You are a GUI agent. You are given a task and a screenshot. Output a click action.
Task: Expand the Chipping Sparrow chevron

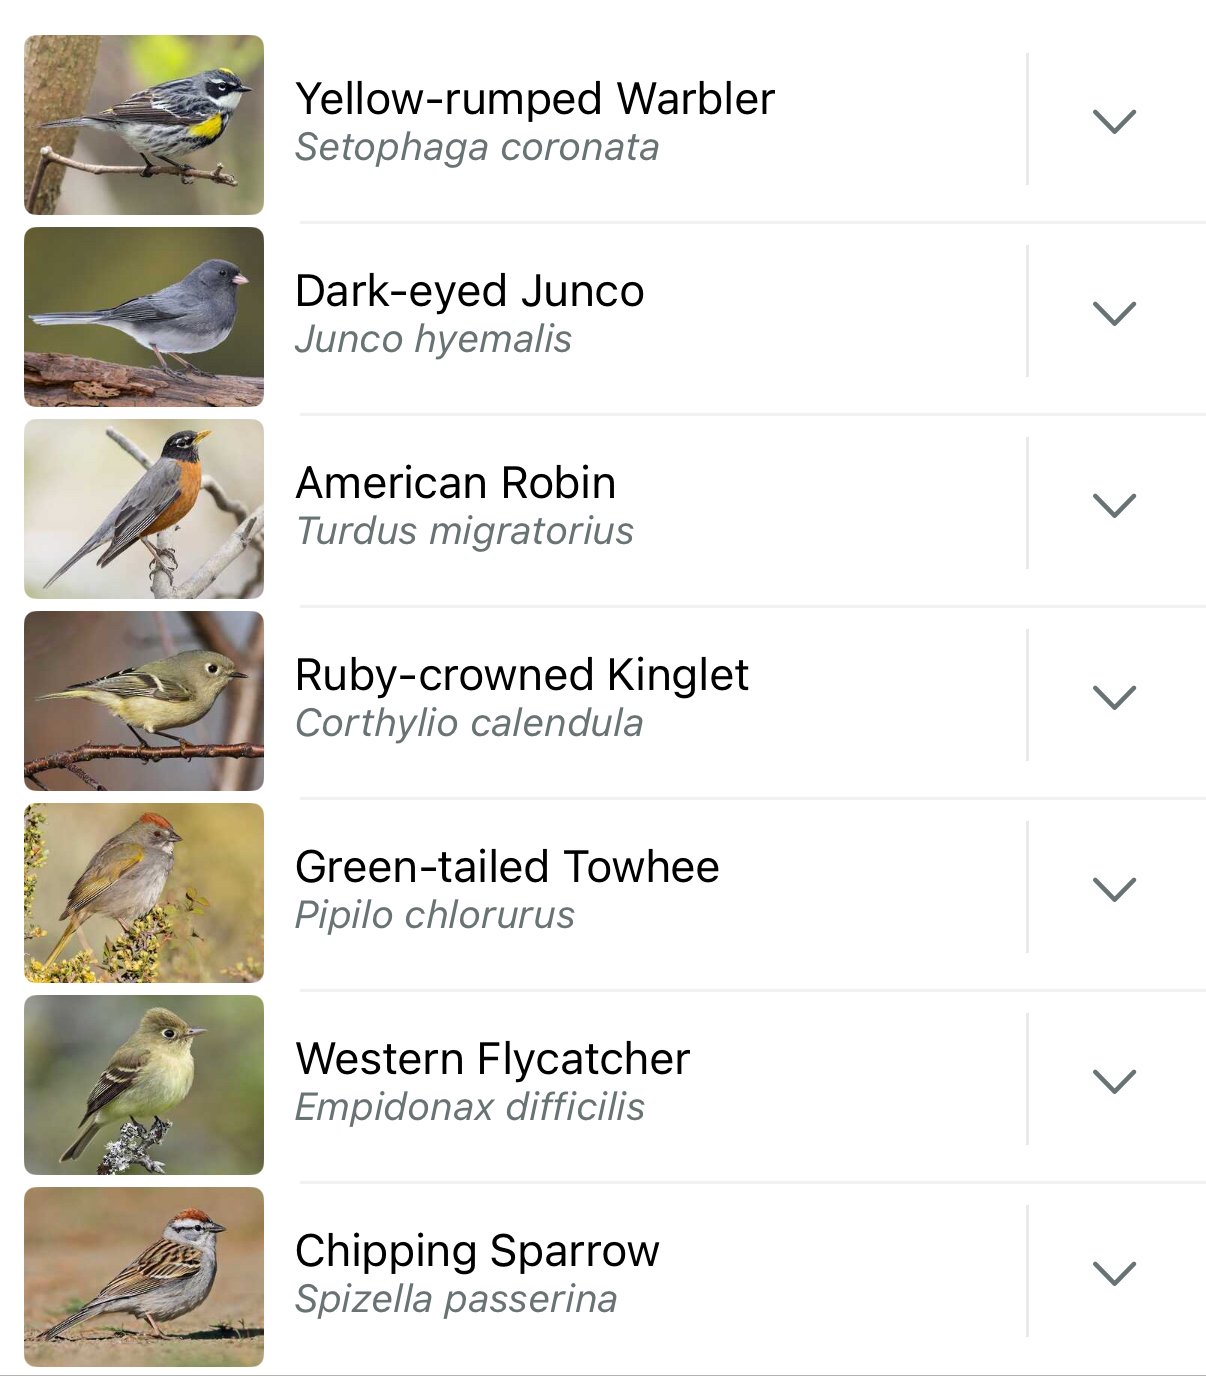click(x=1114, y=1273)
